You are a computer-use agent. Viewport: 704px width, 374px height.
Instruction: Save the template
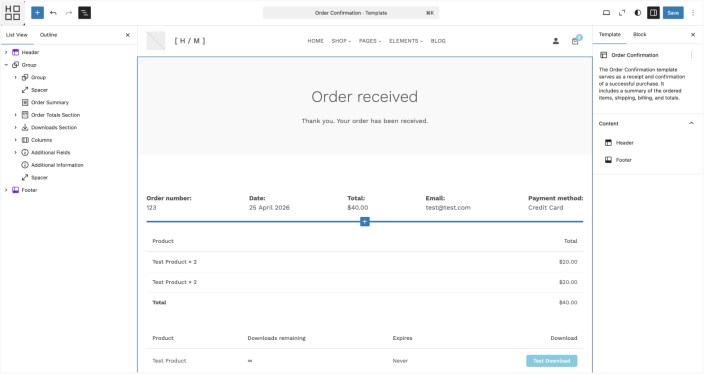click(x=673, y=13)
